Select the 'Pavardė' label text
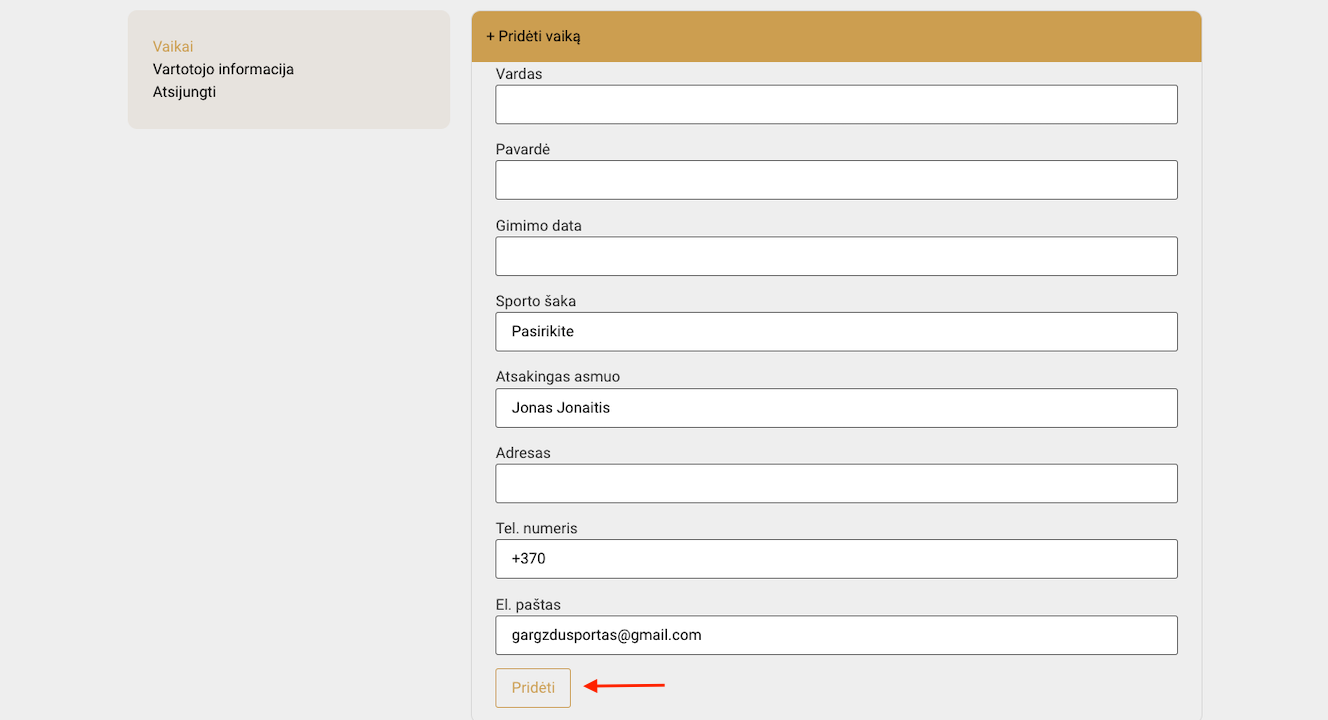This screenshot has height=720, width=1328. point(523,150)
